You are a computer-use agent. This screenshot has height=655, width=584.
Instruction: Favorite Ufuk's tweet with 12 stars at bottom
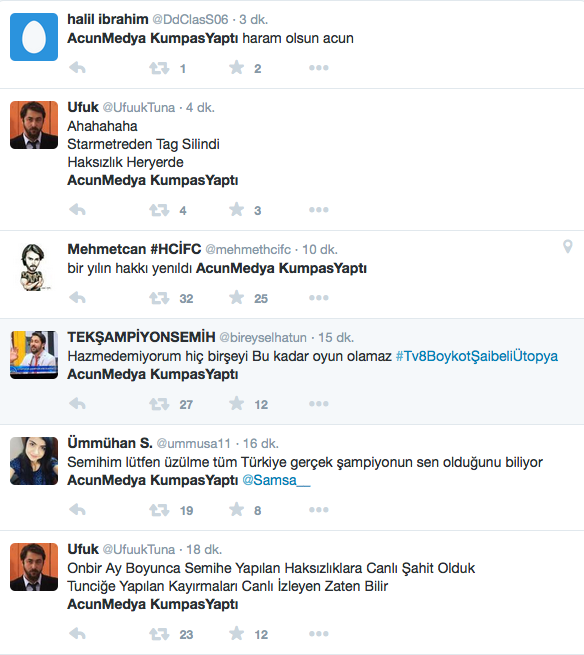[x=236, y=633]
